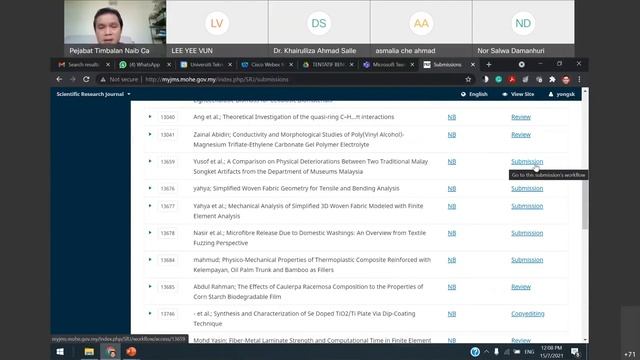Open Review for Ang et al. submission
640x360 pixels.
click(x=521, y=117)
